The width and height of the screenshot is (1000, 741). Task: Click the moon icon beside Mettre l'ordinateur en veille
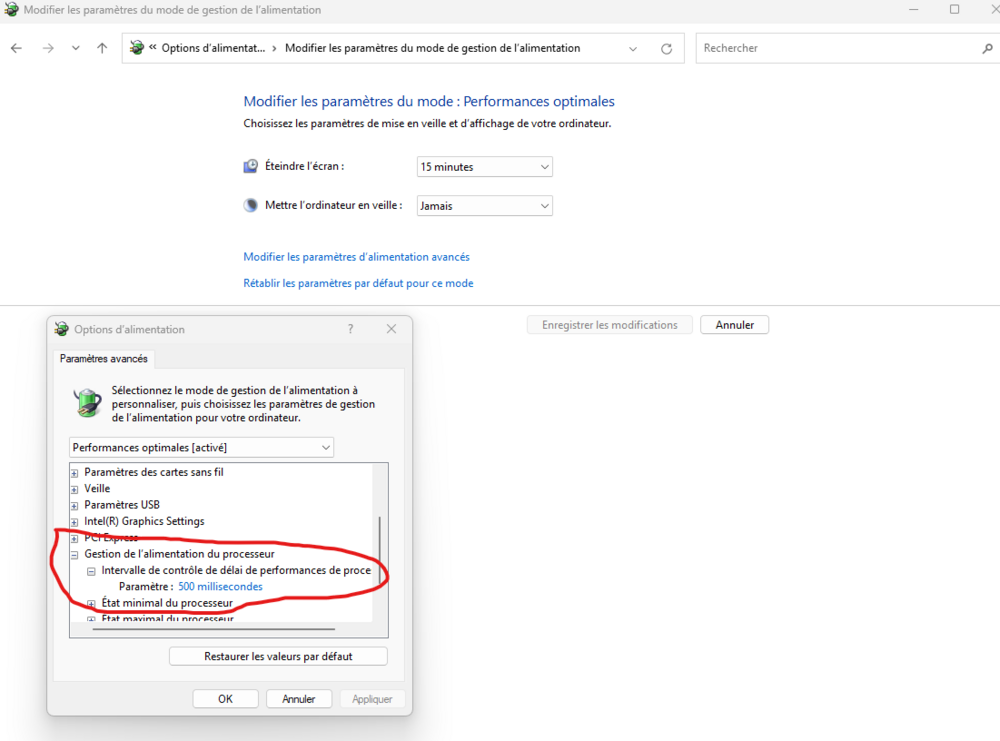point(251,205)
